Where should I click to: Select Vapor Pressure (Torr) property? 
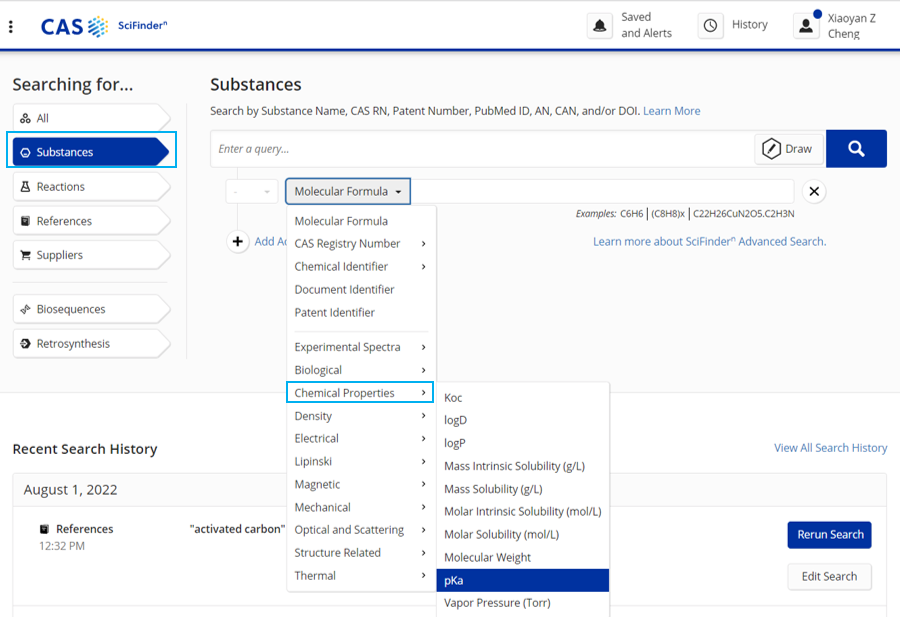[522, 603]
